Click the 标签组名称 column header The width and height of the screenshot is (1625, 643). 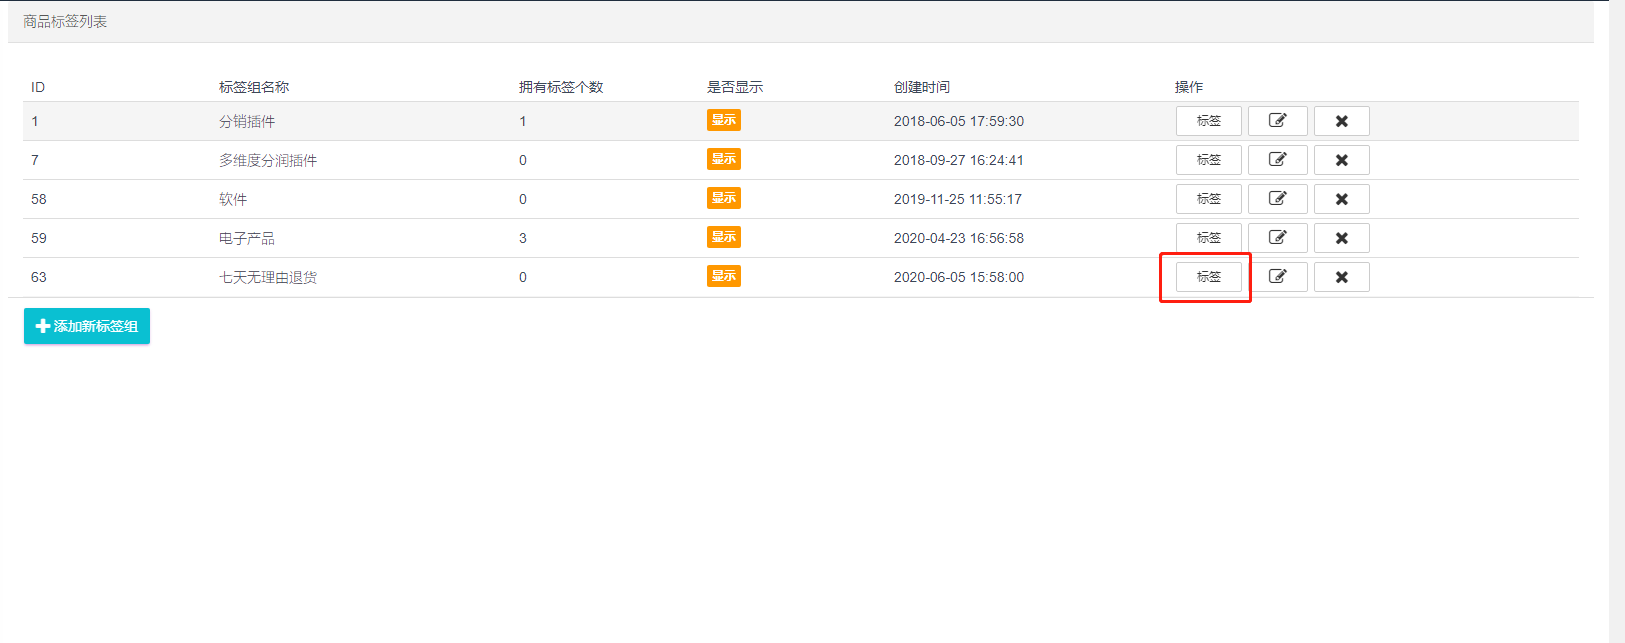pyautogui.click(x=254, y=87)
